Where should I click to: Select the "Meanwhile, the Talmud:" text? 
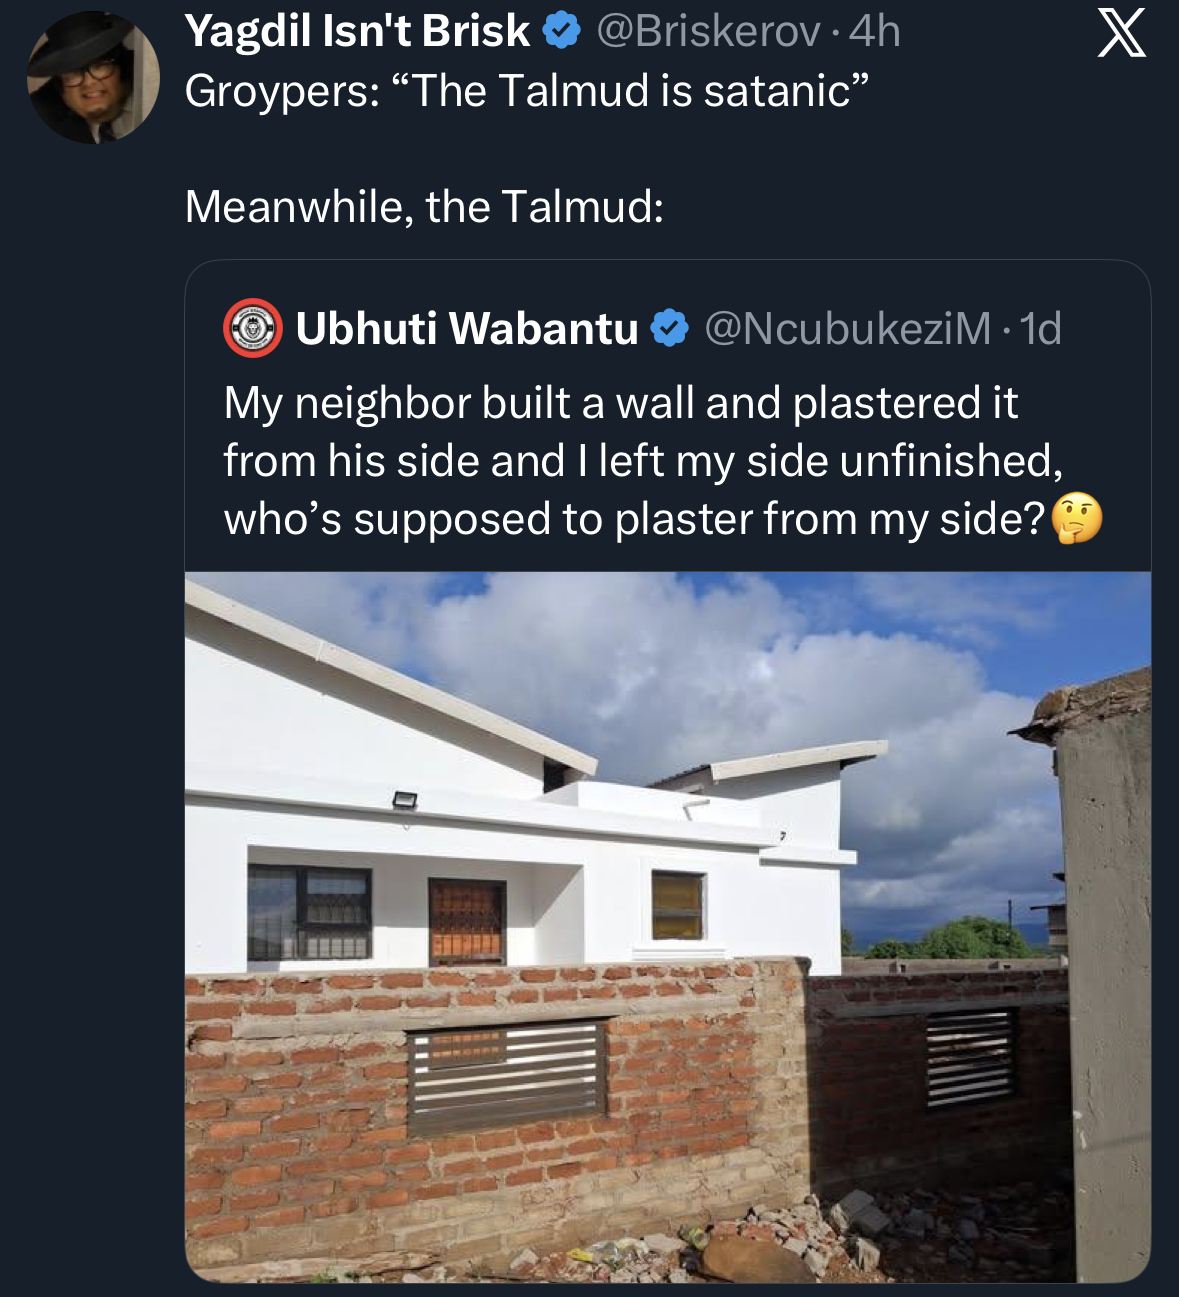pos(424,207)
